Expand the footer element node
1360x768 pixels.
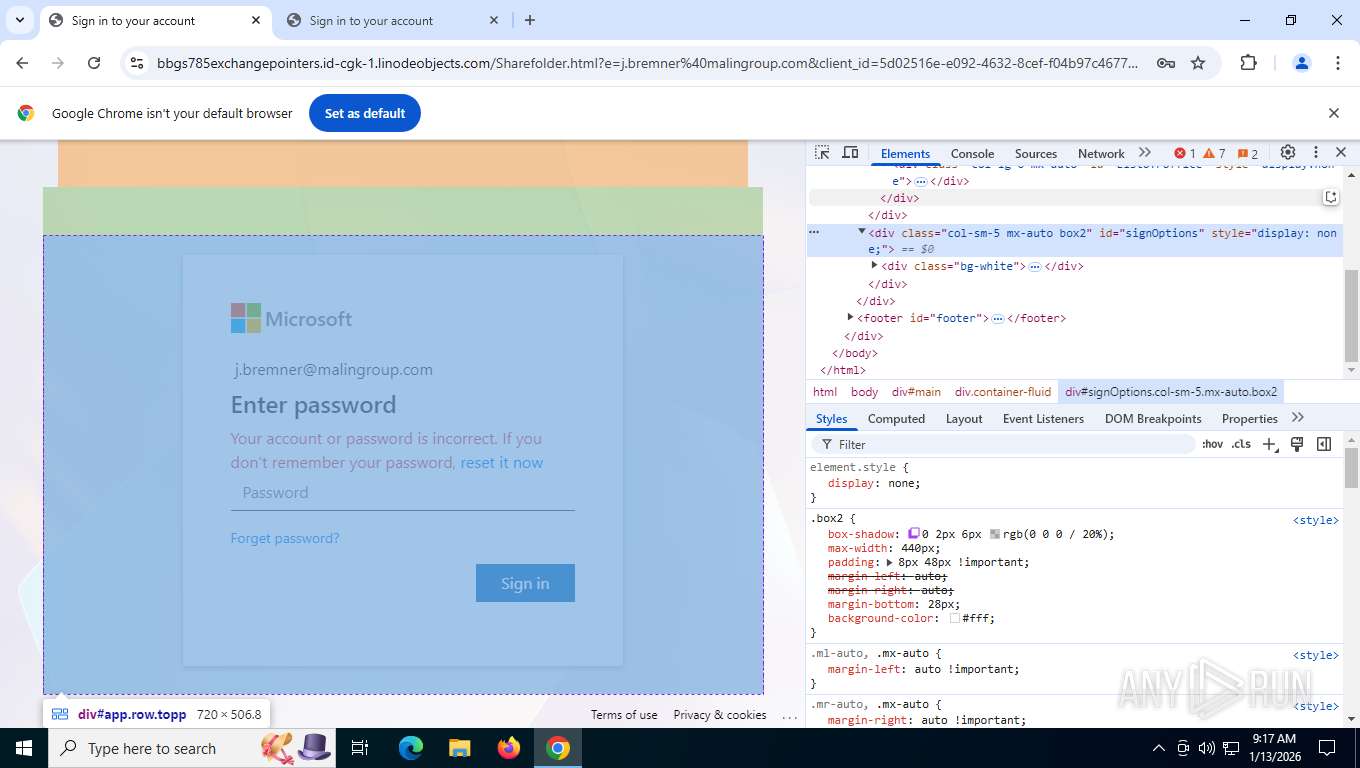pyautogui.click(x=850, y=318)
